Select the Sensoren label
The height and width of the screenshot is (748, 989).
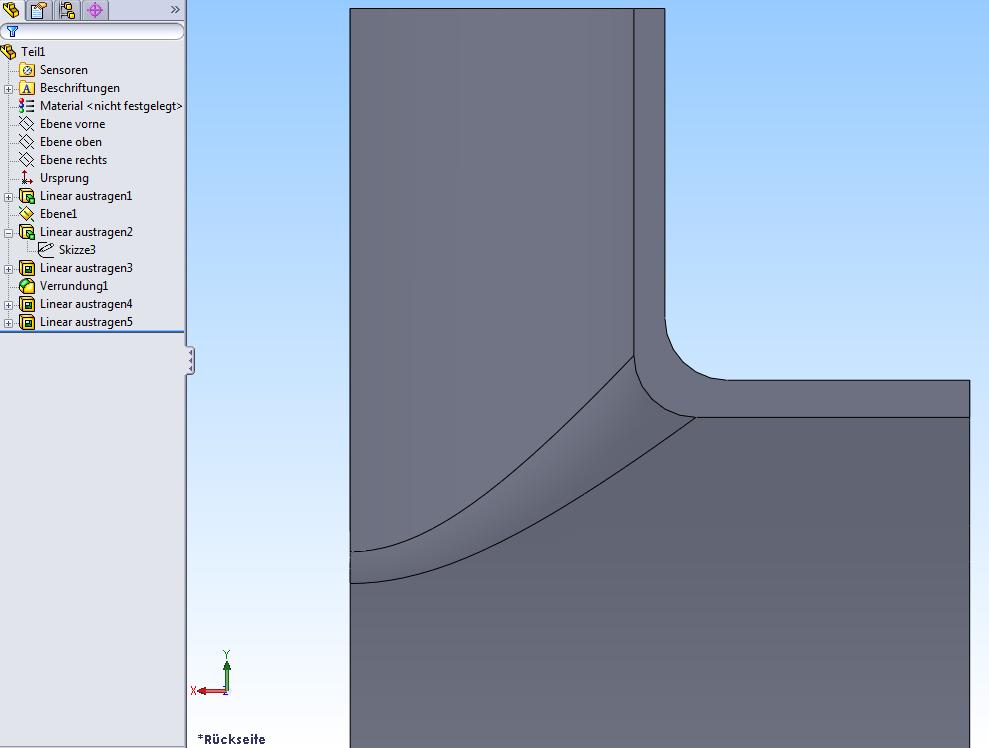(64, 70)
